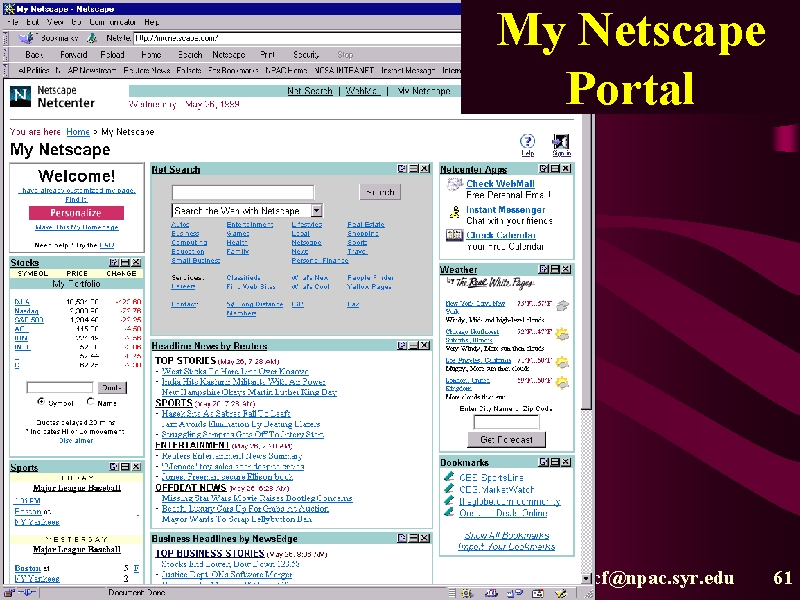Close the Sports panel
Viewport: 800px width, 600px height.
(x=136, y=467)
